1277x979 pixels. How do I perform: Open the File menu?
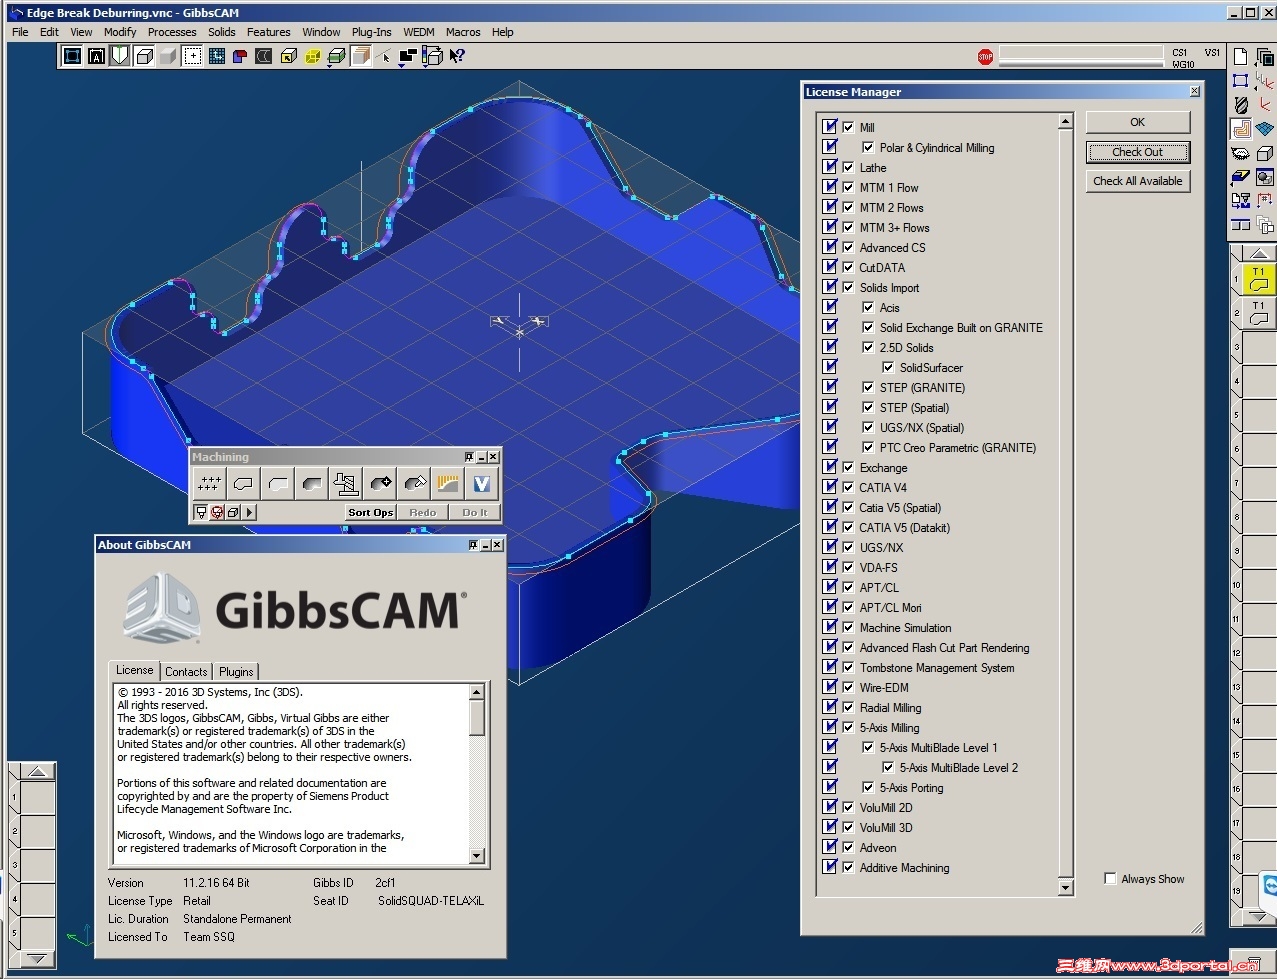click(20, 32)
